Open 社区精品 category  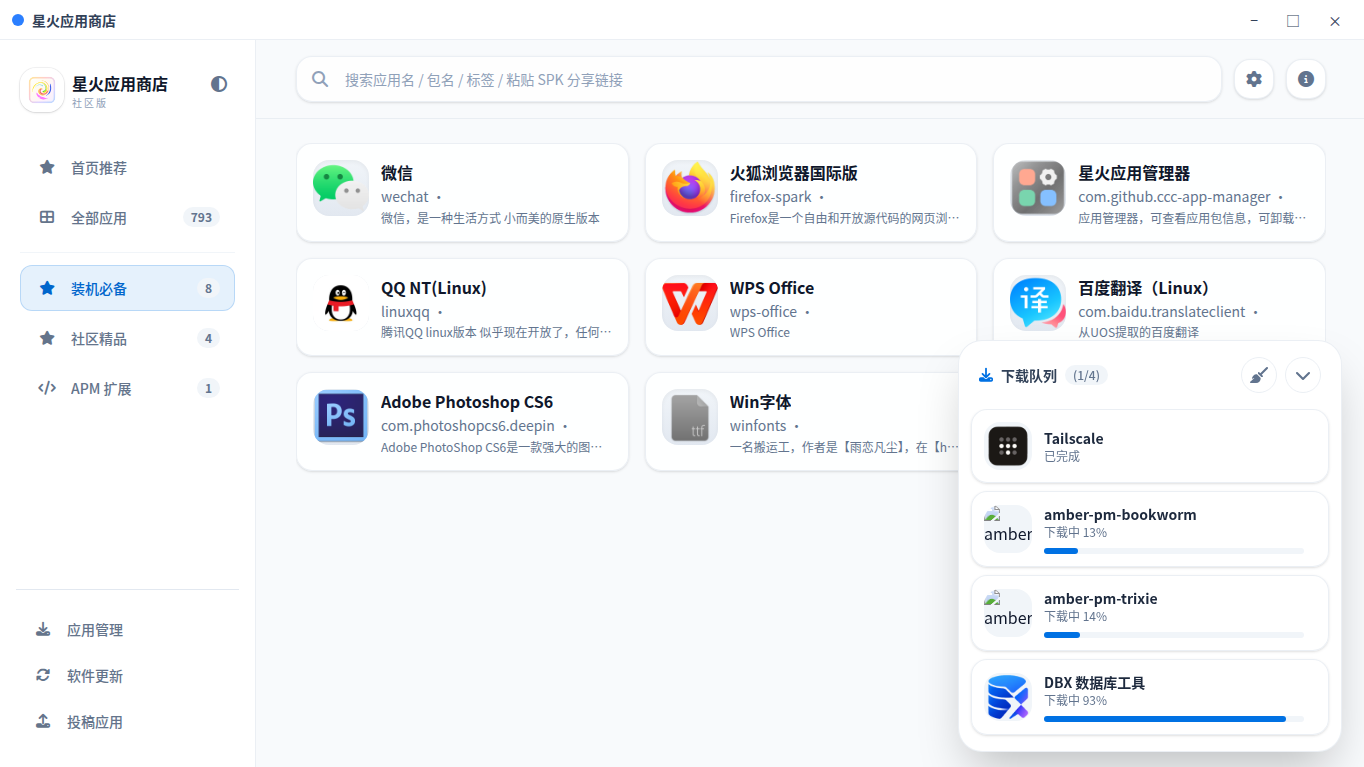128,338
